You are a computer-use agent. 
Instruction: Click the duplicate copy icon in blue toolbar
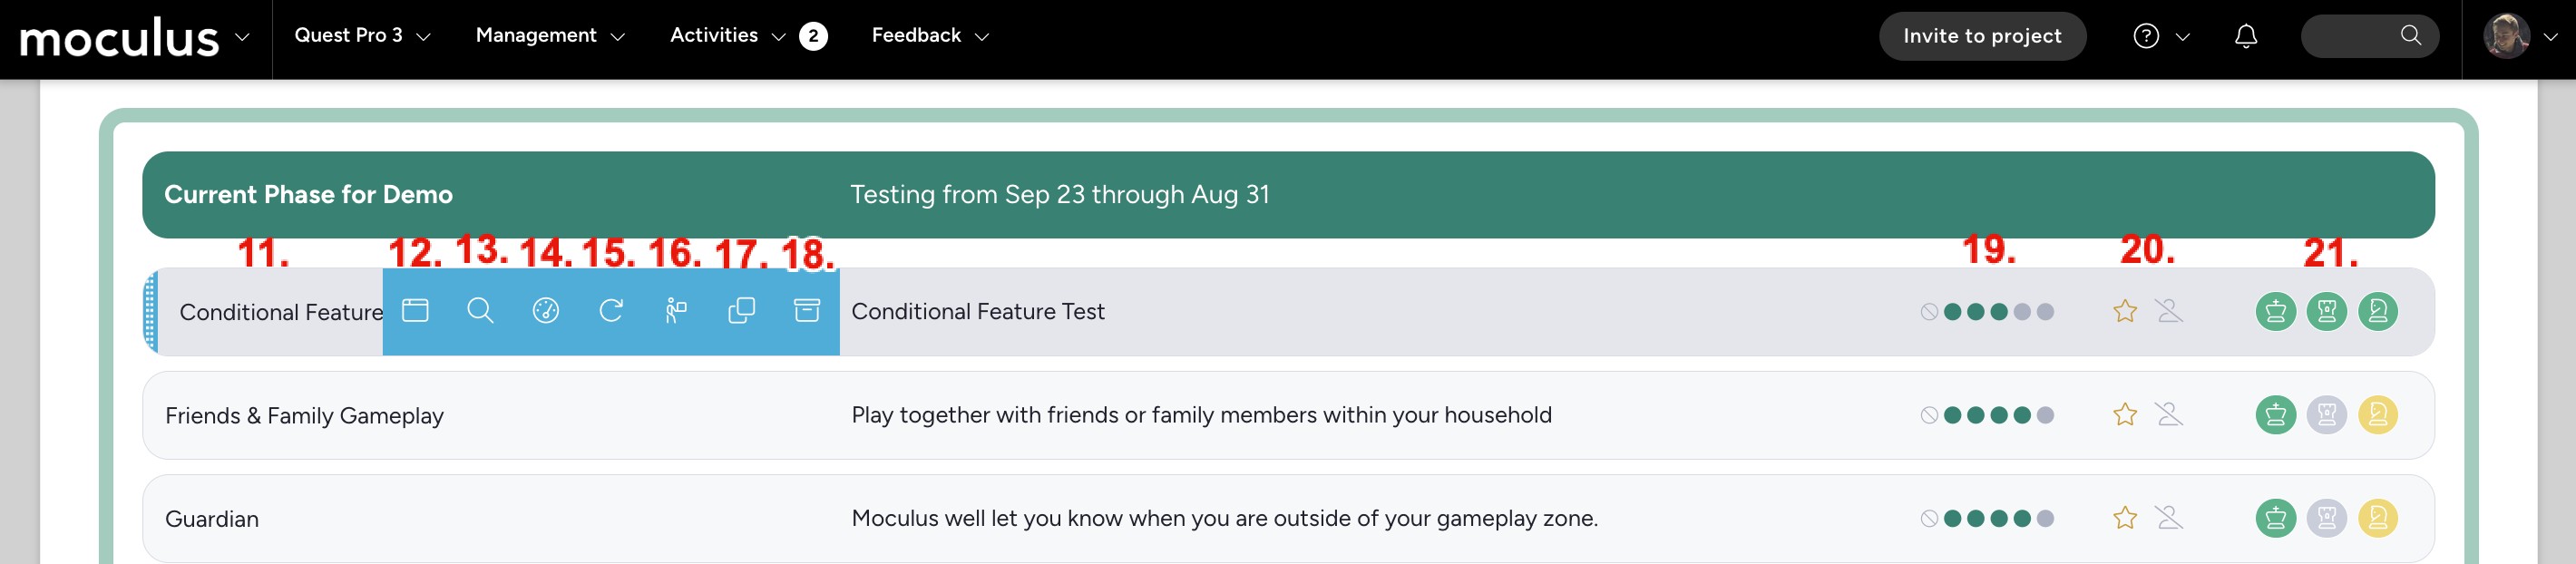(x=742, y=311)
